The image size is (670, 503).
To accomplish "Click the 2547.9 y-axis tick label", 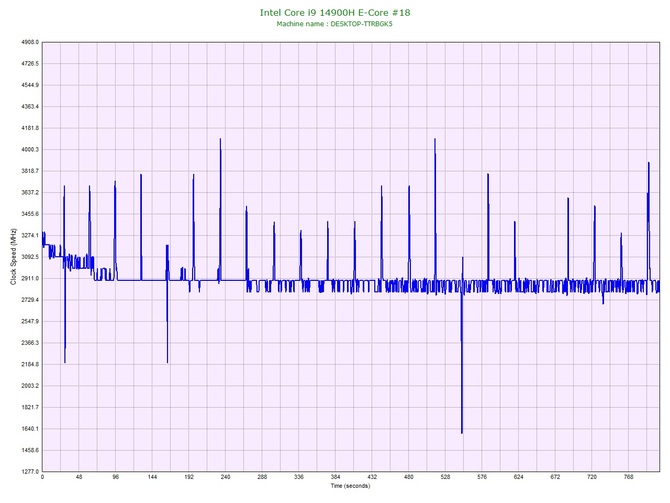I will [30, 321].
